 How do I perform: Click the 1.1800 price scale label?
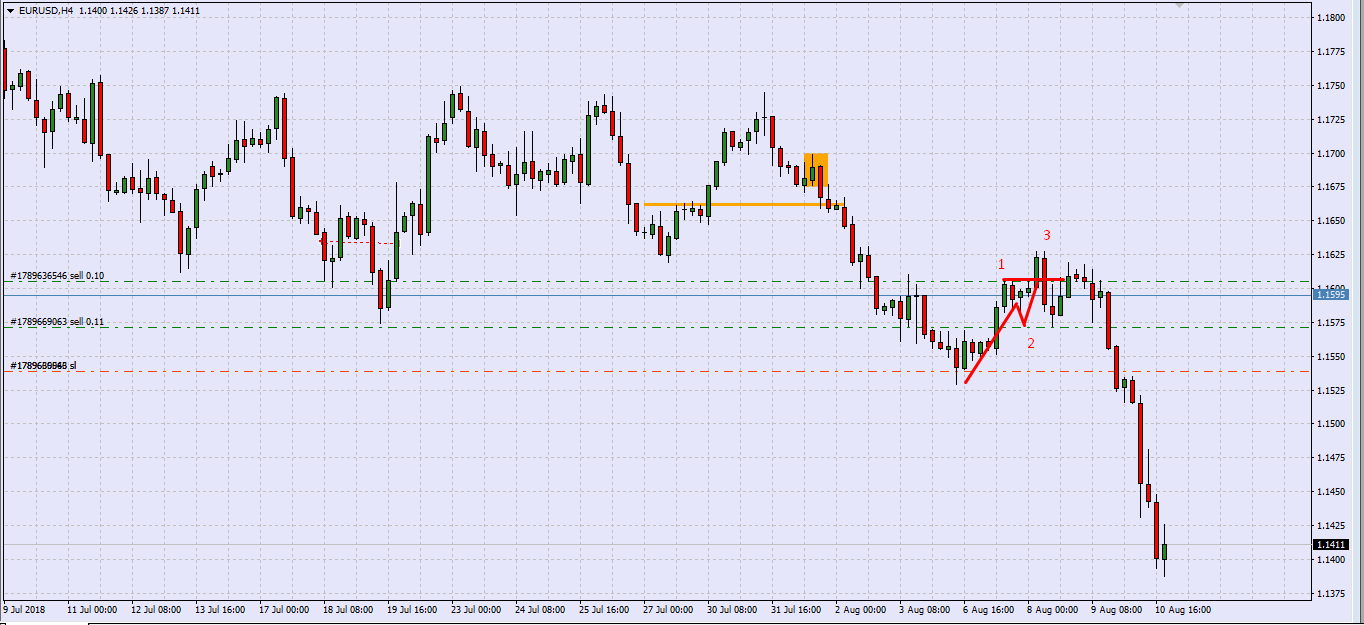point(1331,18)
